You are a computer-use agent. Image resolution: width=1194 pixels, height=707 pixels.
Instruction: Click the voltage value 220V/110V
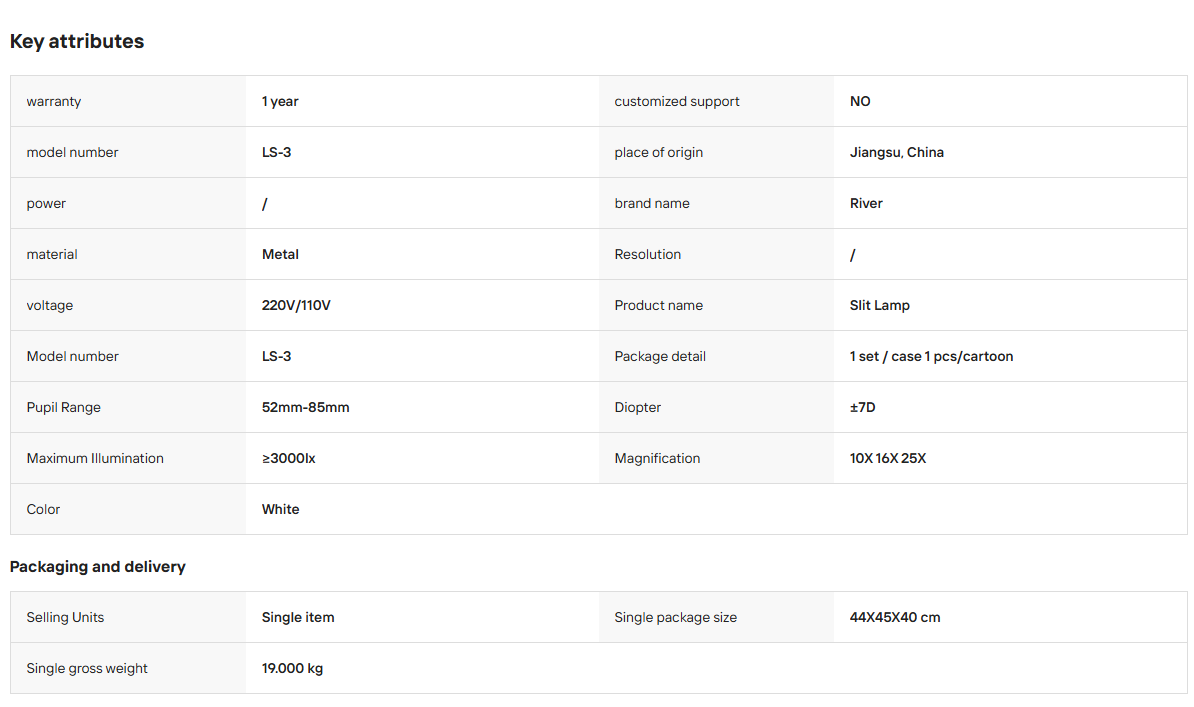(296, 306)
